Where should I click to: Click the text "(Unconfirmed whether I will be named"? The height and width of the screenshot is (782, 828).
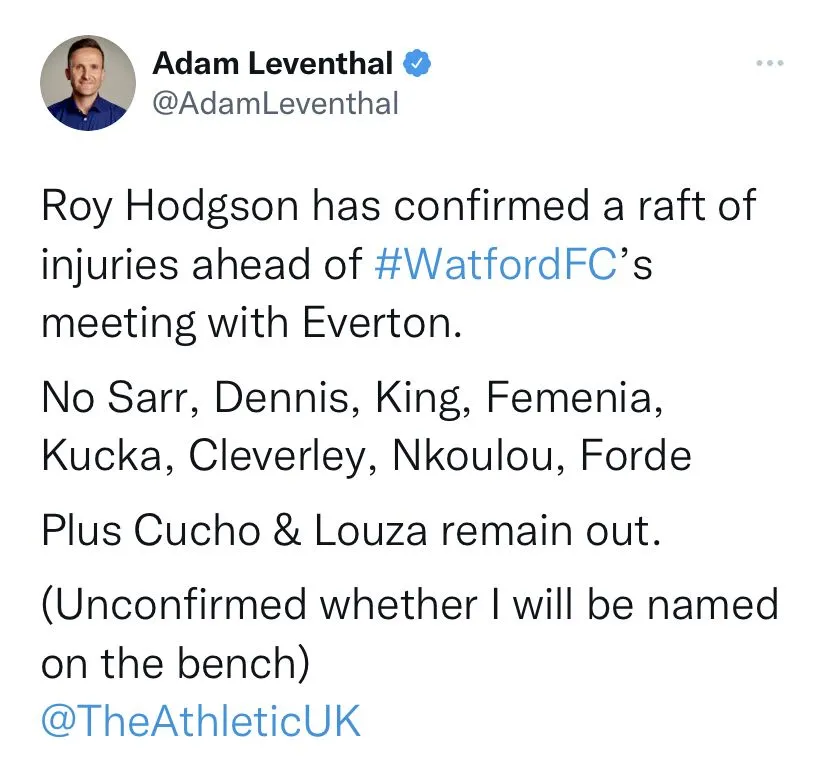pyautogui.click(x=410, y=606)
